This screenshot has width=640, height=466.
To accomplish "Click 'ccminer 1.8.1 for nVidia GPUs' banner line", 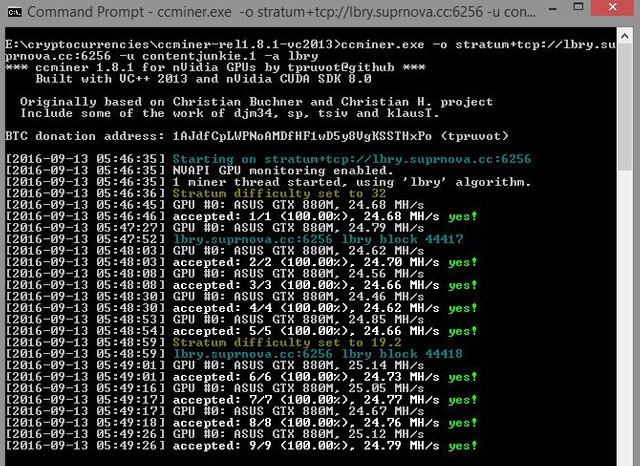I will [216, 67].
